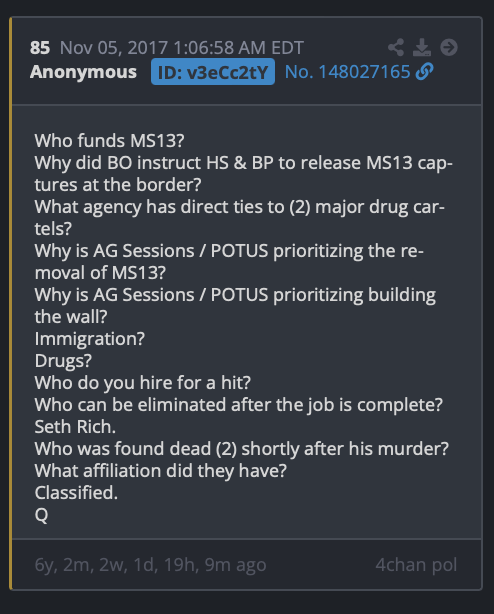Click the 4chan pol source label
The height and width of the screenshot is (614, 494).
(416, 565)
